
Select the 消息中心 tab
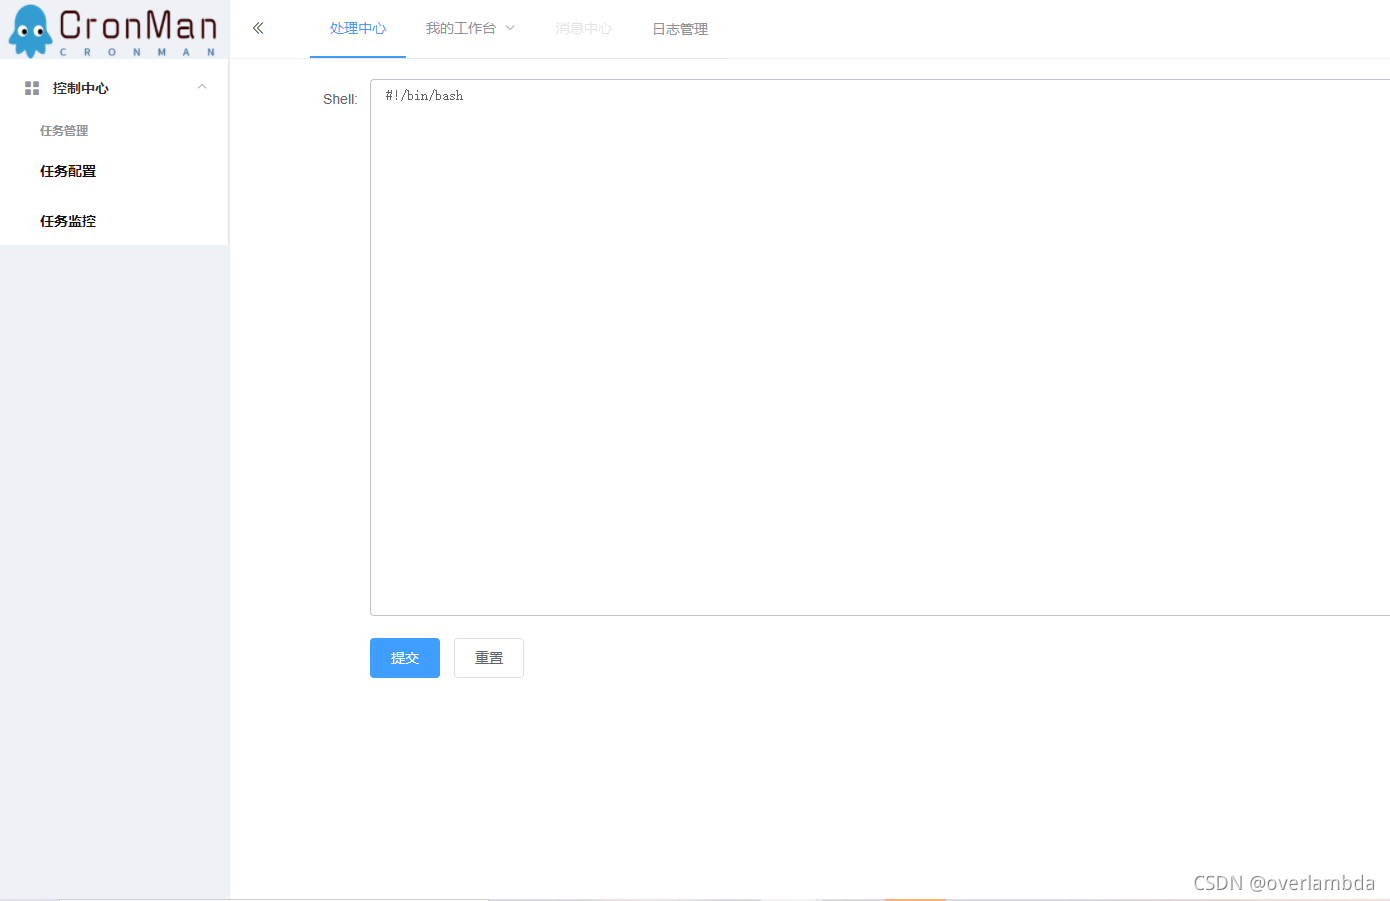click(584, 28)
